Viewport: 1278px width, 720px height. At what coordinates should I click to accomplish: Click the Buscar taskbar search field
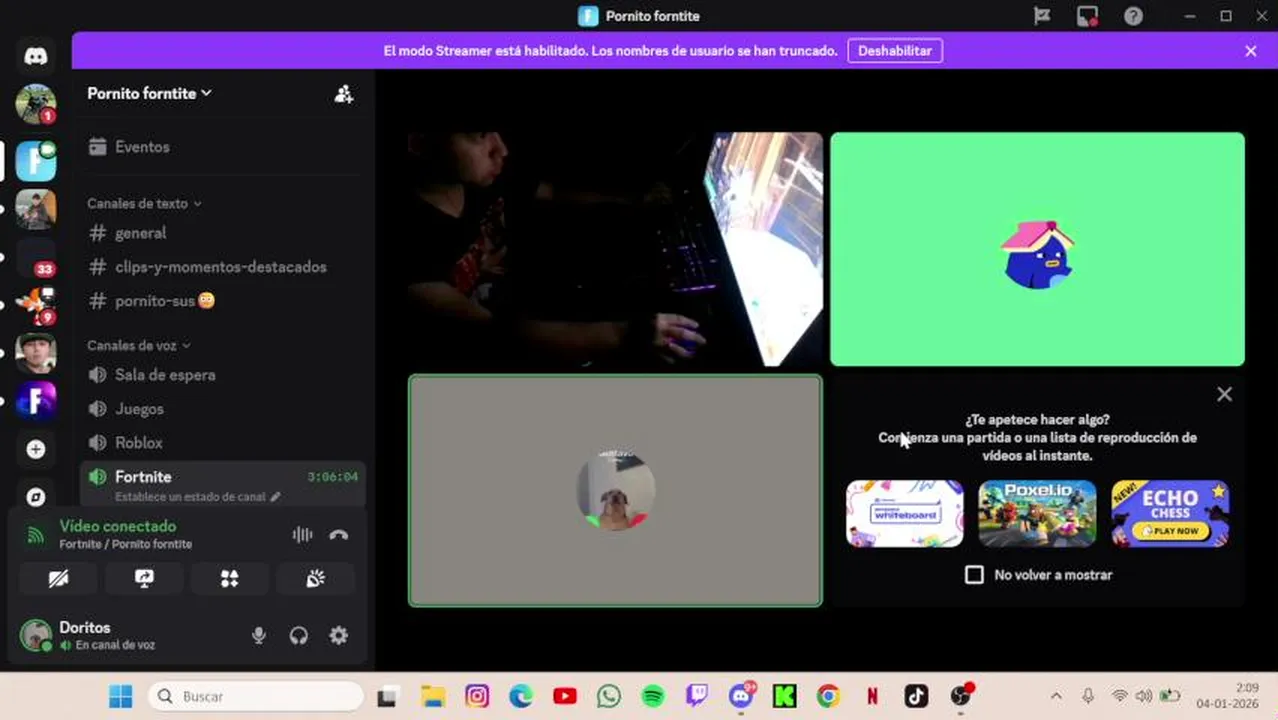(x=256, y=696)
